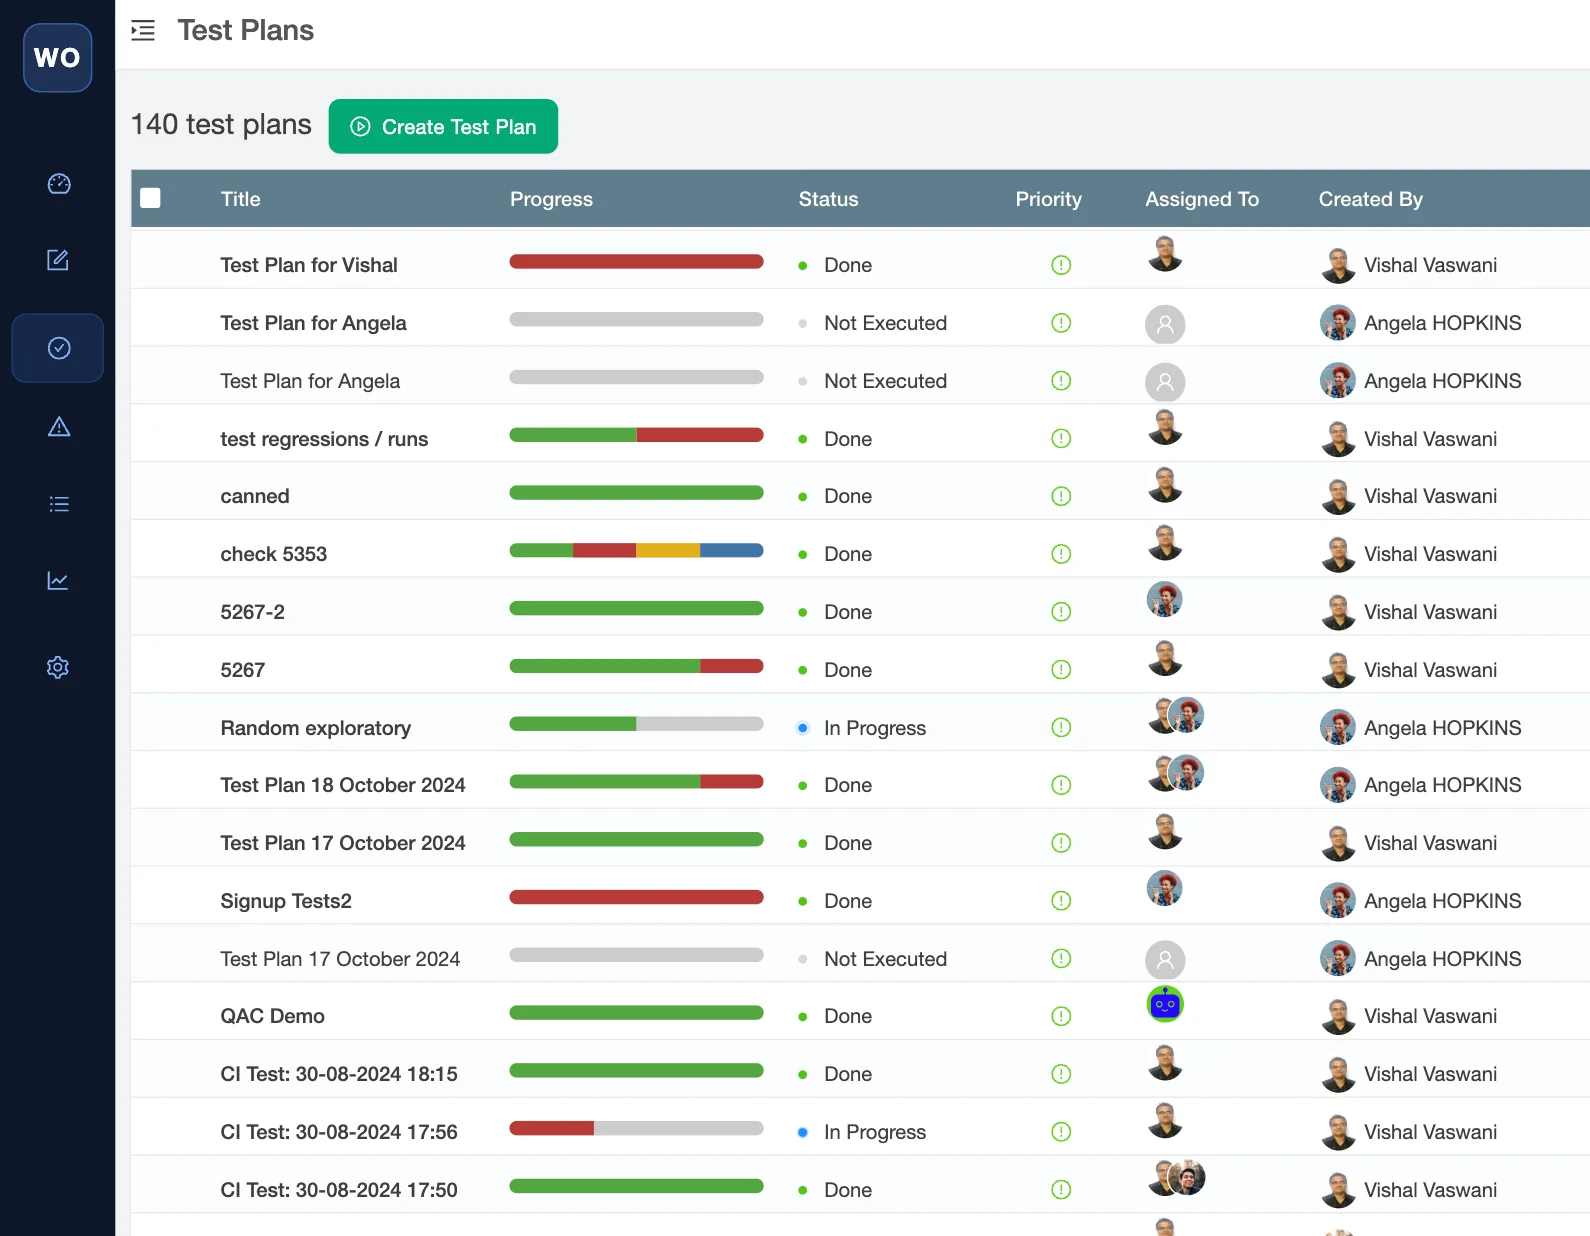Screen dimensions: 1590x1236
Task: Click assignee avatar for Signup Tests2
Action: click(x=1164, y=888)
